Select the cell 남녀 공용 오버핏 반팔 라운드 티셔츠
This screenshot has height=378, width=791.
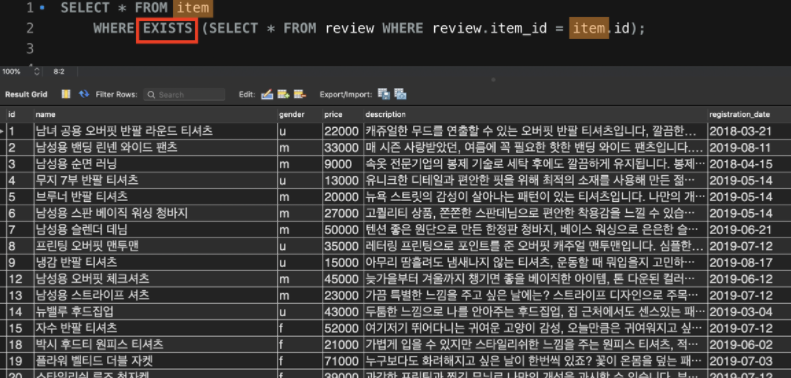pyautogui.click(x=155, y=131)
